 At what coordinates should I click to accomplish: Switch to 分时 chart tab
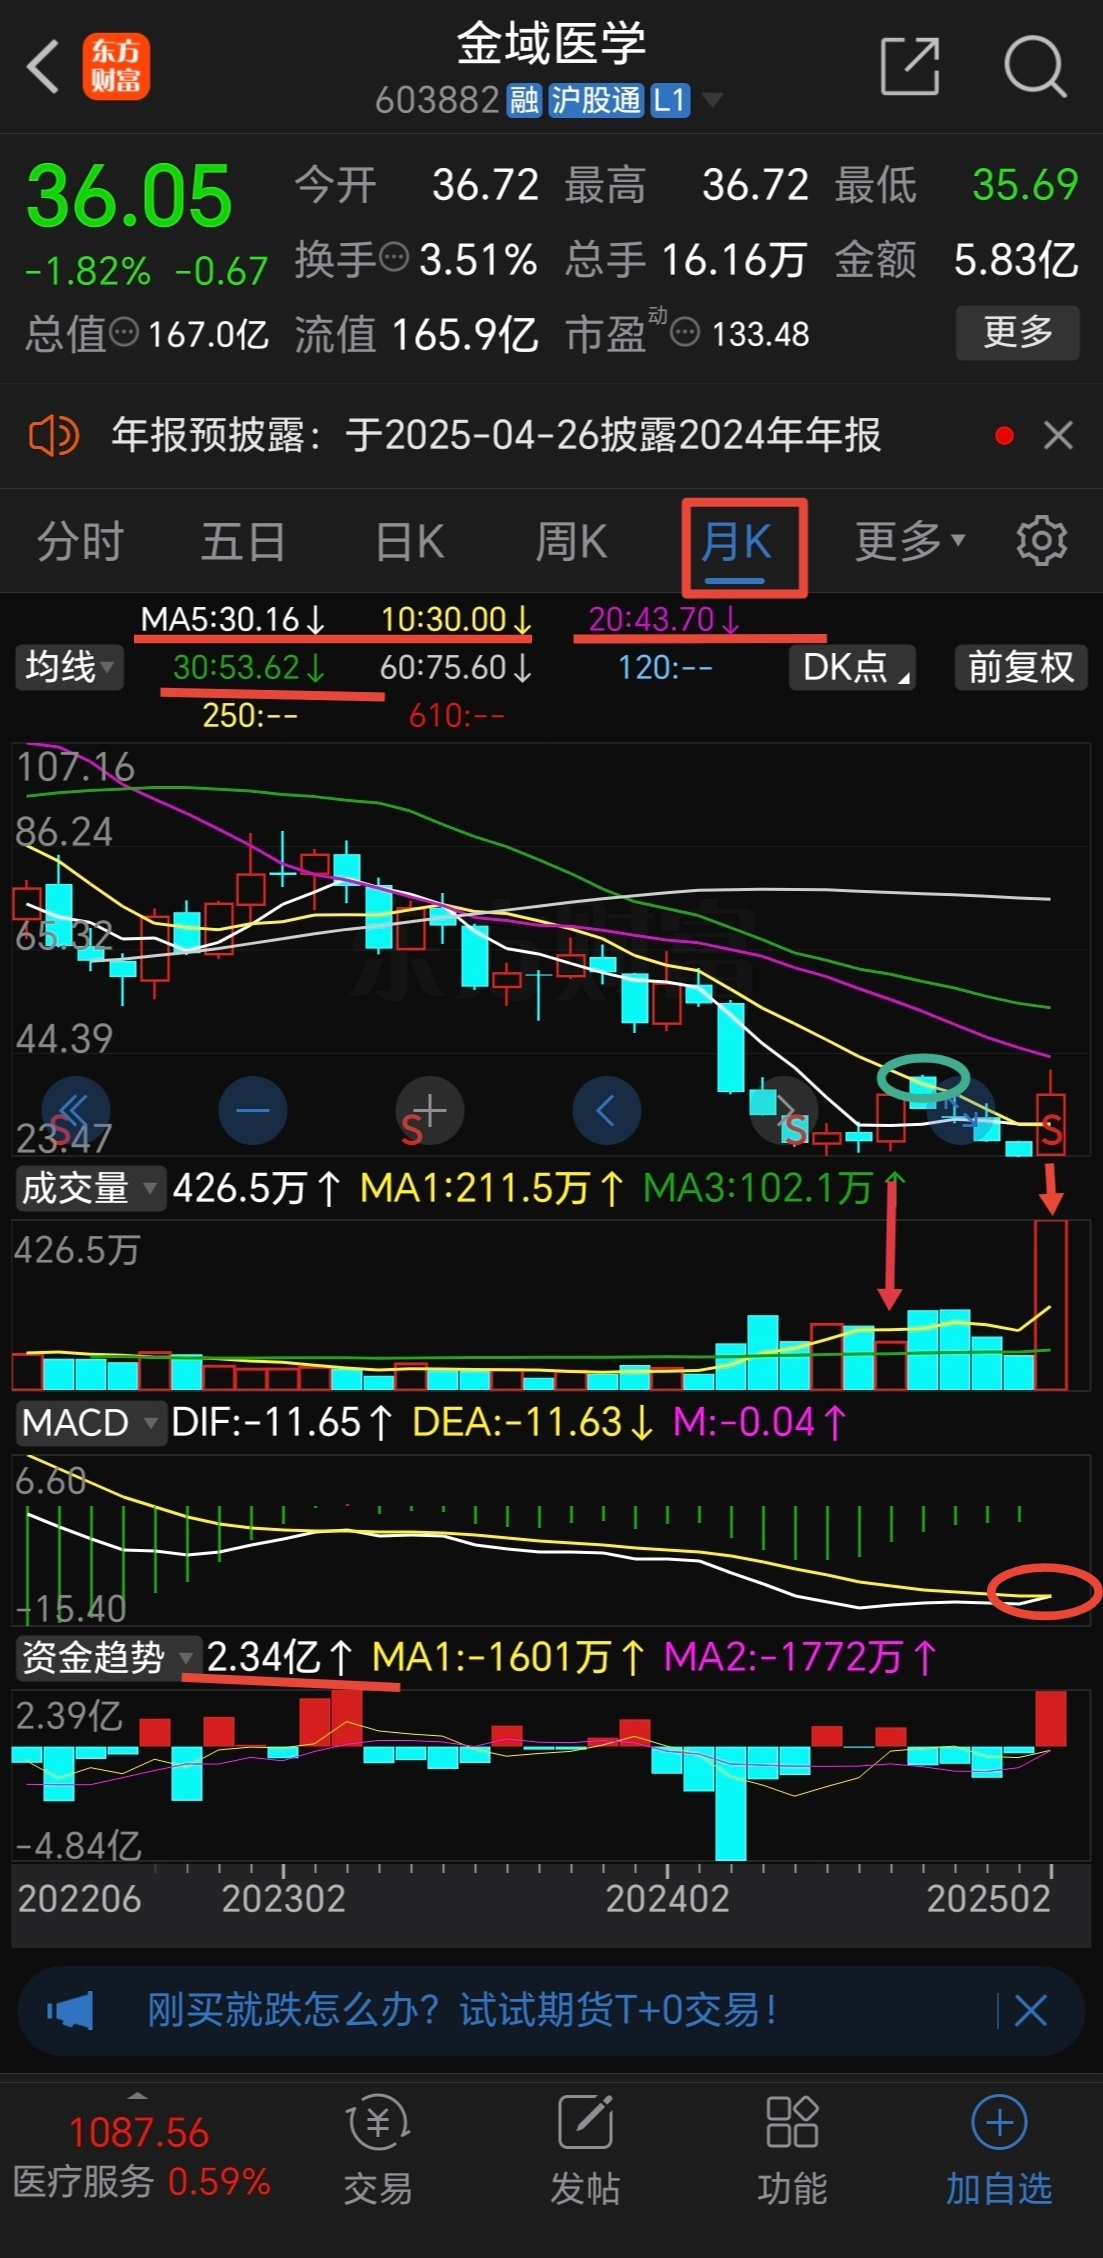[x=80, y=542]
